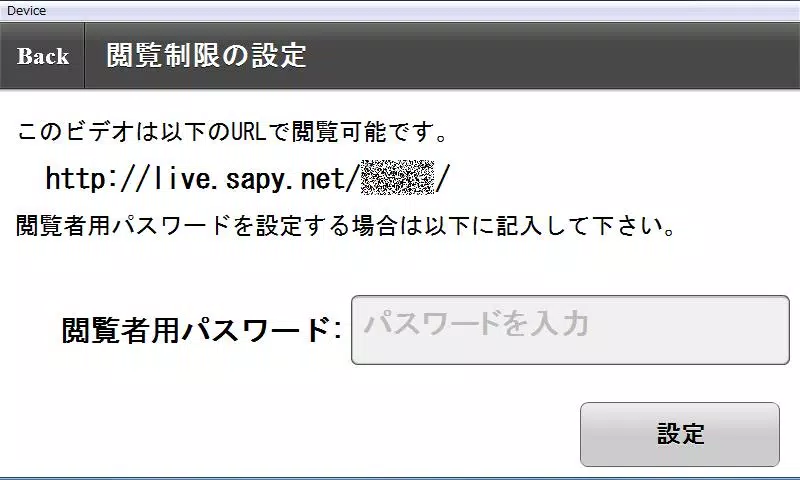This screenshot has width=800, height=480.
Task: Click the pixelated hidden part of the URL
Action: [x=397, y=178]
